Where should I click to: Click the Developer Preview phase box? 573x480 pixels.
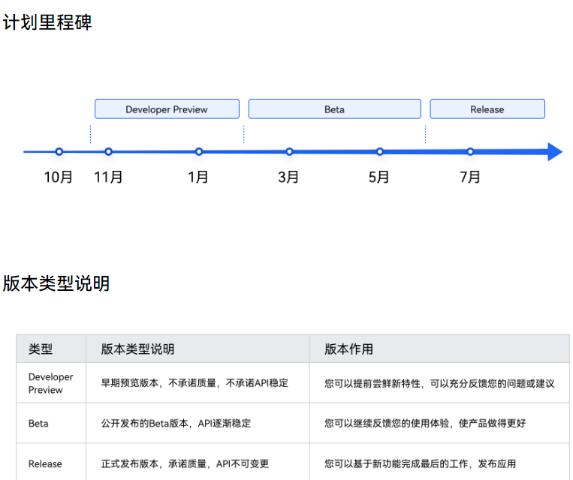tap(167, 109)
